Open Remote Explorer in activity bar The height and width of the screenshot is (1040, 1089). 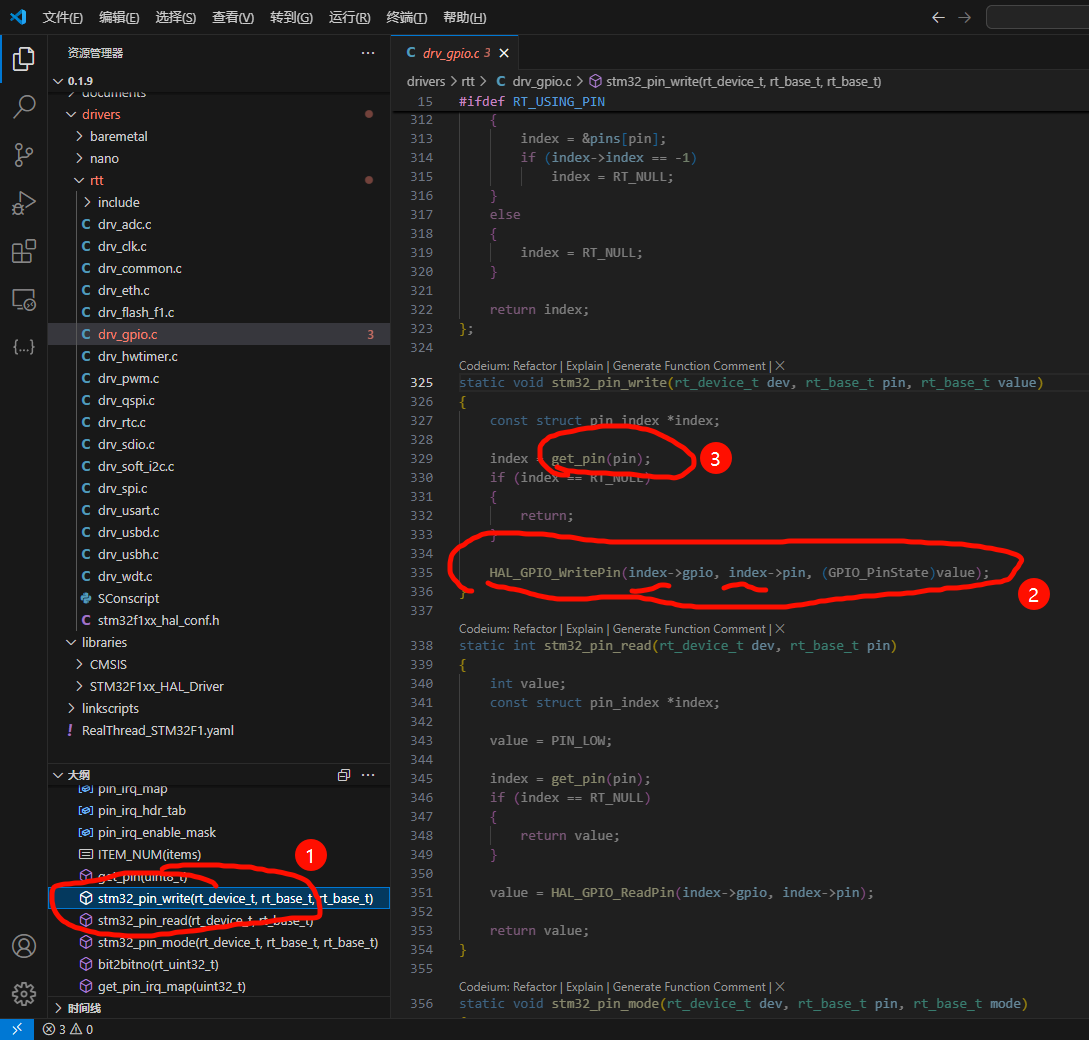pos(24,299)
